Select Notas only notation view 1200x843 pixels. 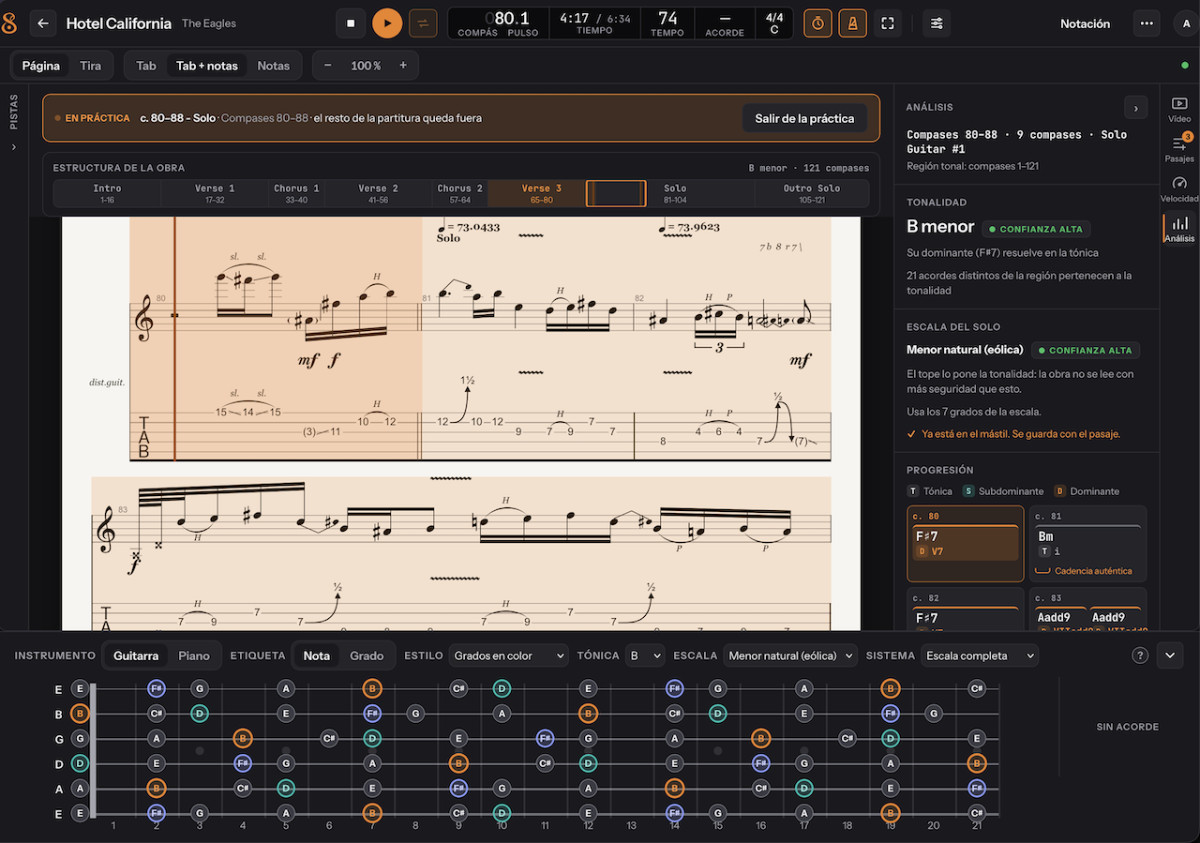(x=273, y=66)
